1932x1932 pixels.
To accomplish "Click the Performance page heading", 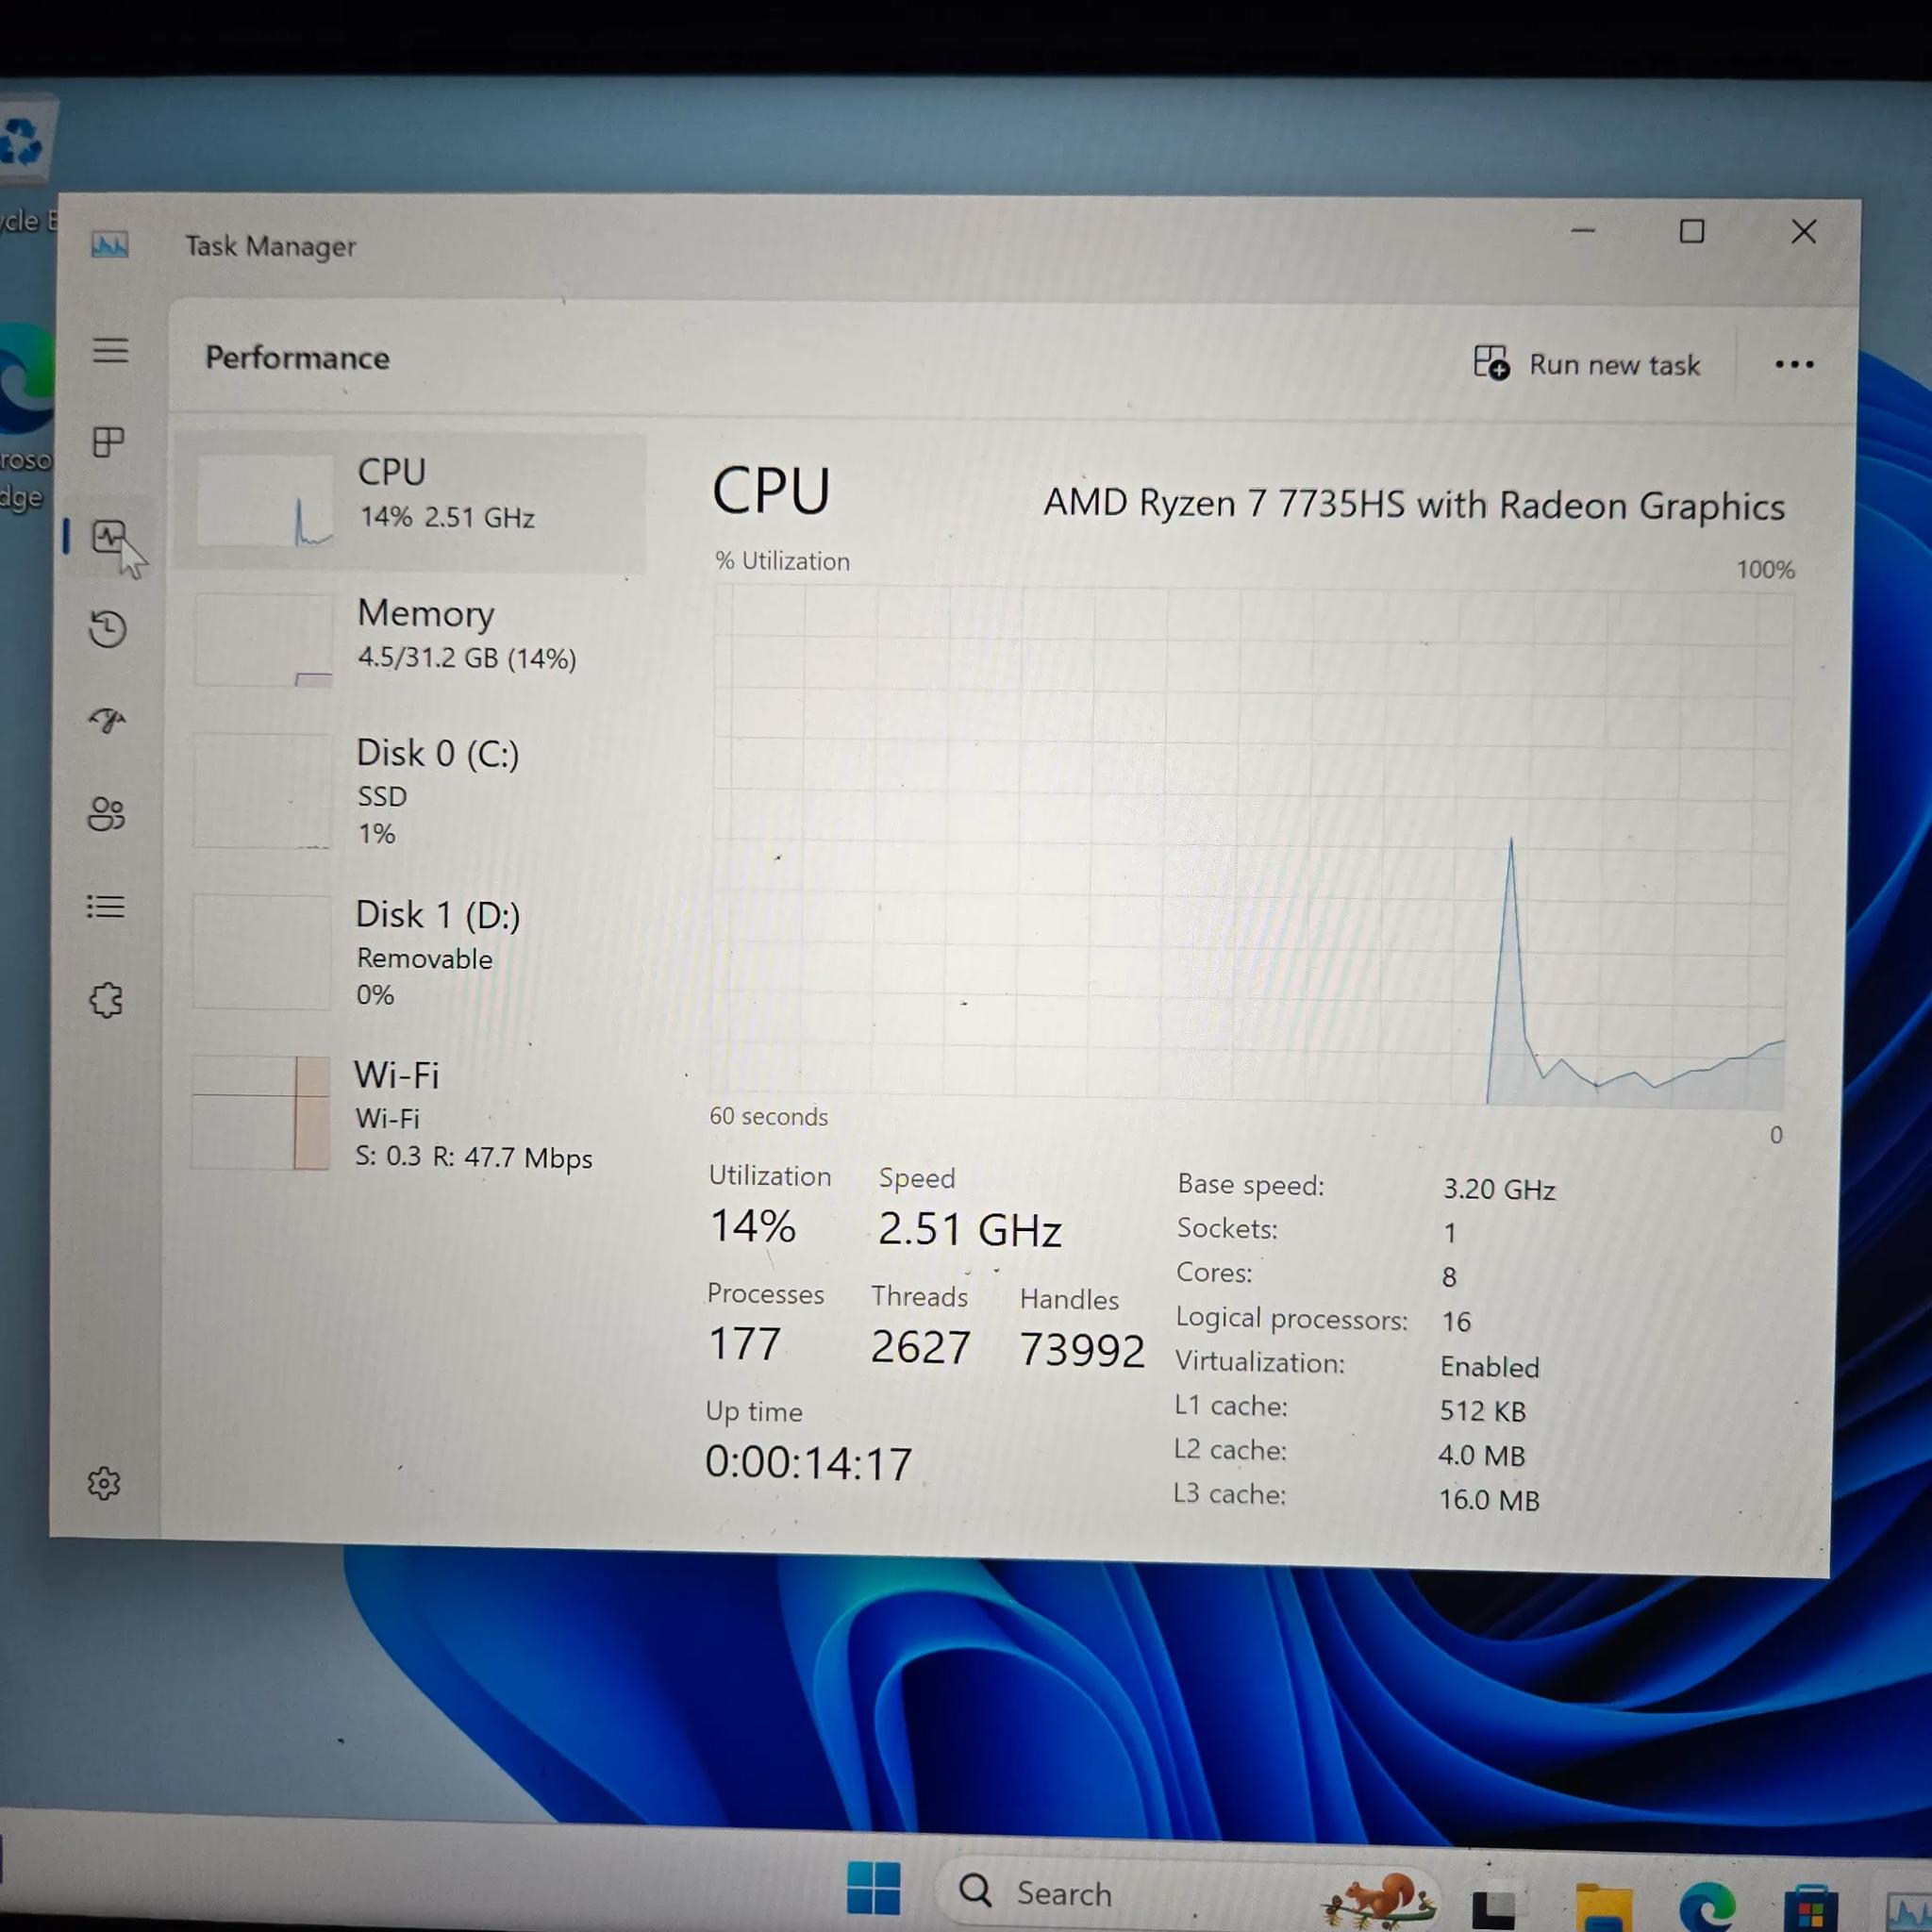I will click(297, 358).
